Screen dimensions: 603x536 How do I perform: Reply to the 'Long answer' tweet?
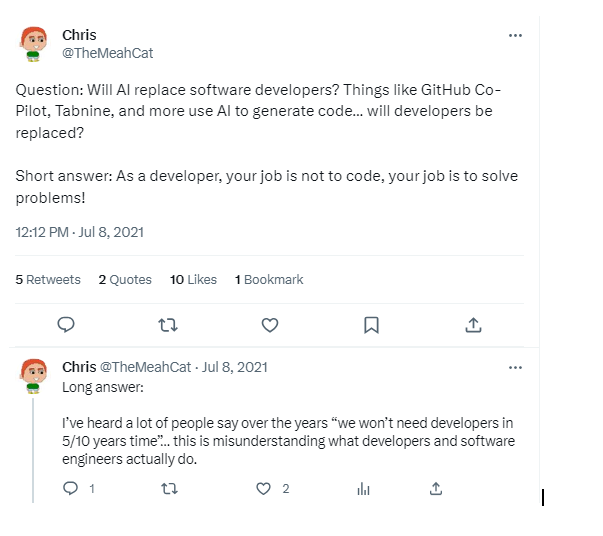tap(71, 489)
